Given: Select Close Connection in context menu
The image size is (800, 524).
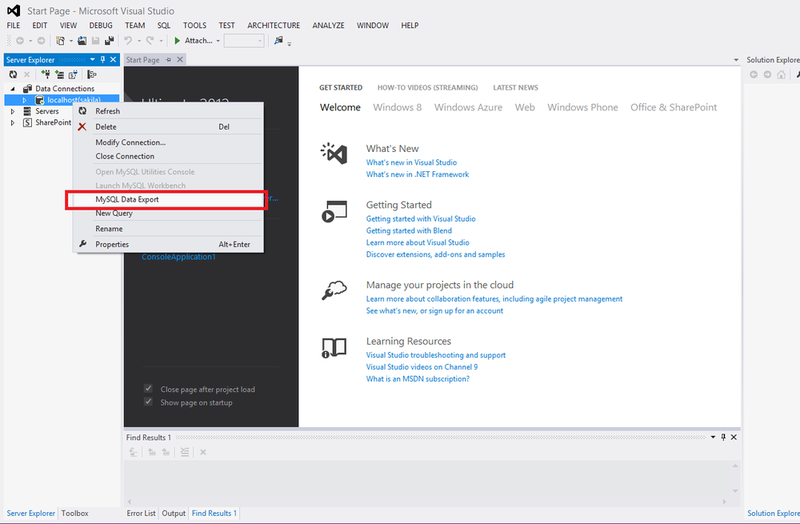Looking at the screenshot, I should click(168, 156).
